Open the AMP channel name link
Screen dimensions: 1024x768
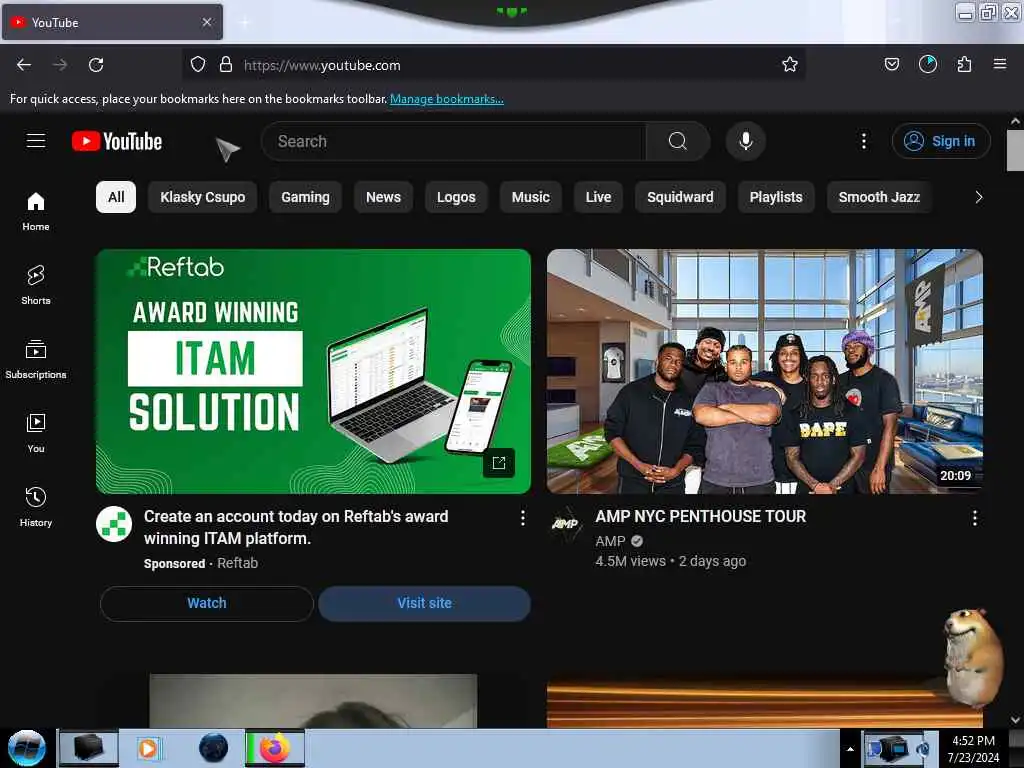click(x=610, y=541)
